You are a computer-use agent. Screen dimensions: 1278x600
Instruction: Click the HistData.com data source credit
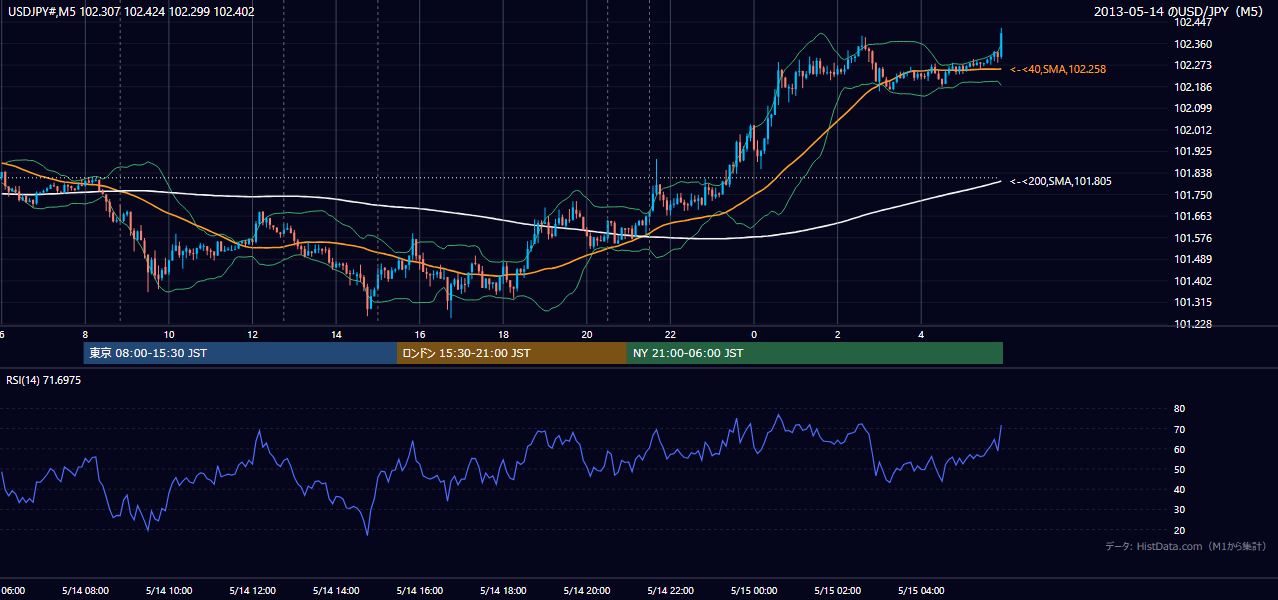coord(1186,546)
